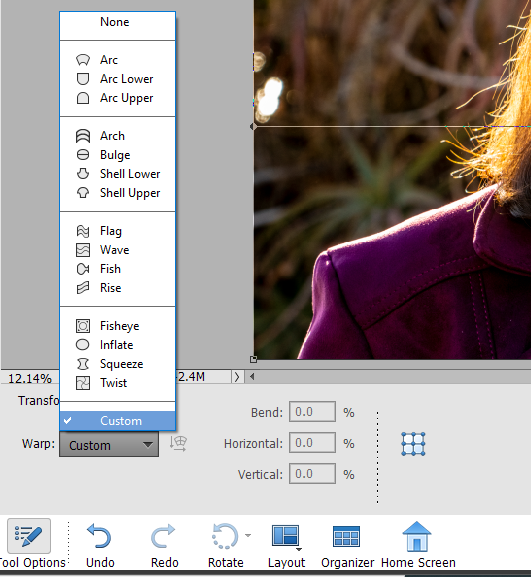
Task: Go to the Home Screen
Action: (418, 546)
